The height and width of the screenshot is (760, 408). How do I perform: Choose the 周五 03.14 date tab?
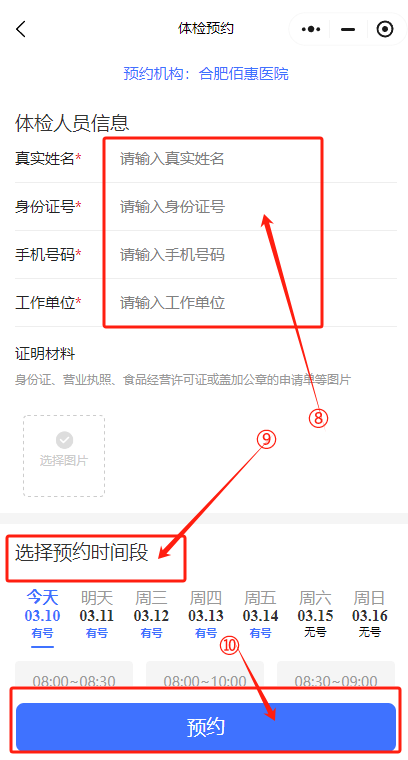click(x=260, y=614)
